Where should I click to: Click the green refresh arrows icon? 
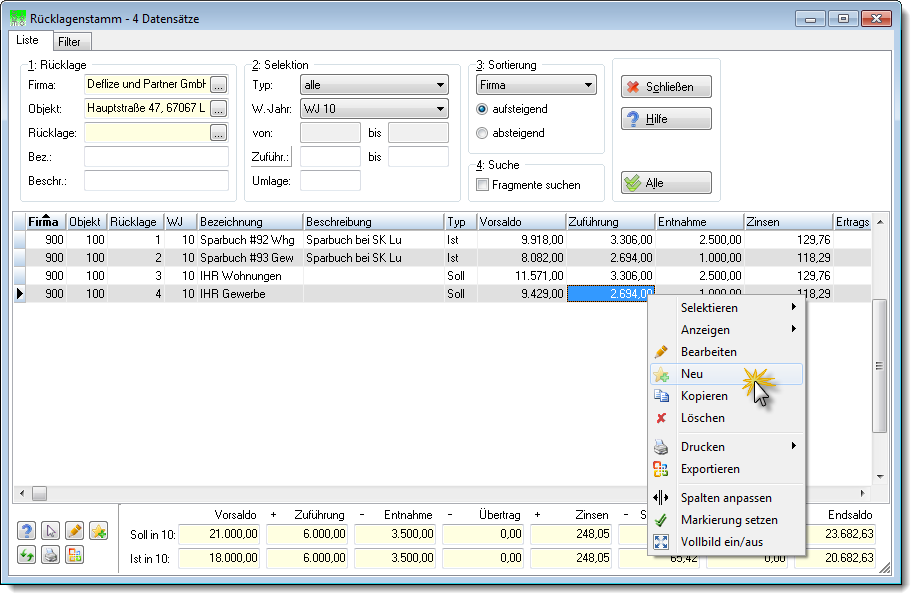point(27,554)
